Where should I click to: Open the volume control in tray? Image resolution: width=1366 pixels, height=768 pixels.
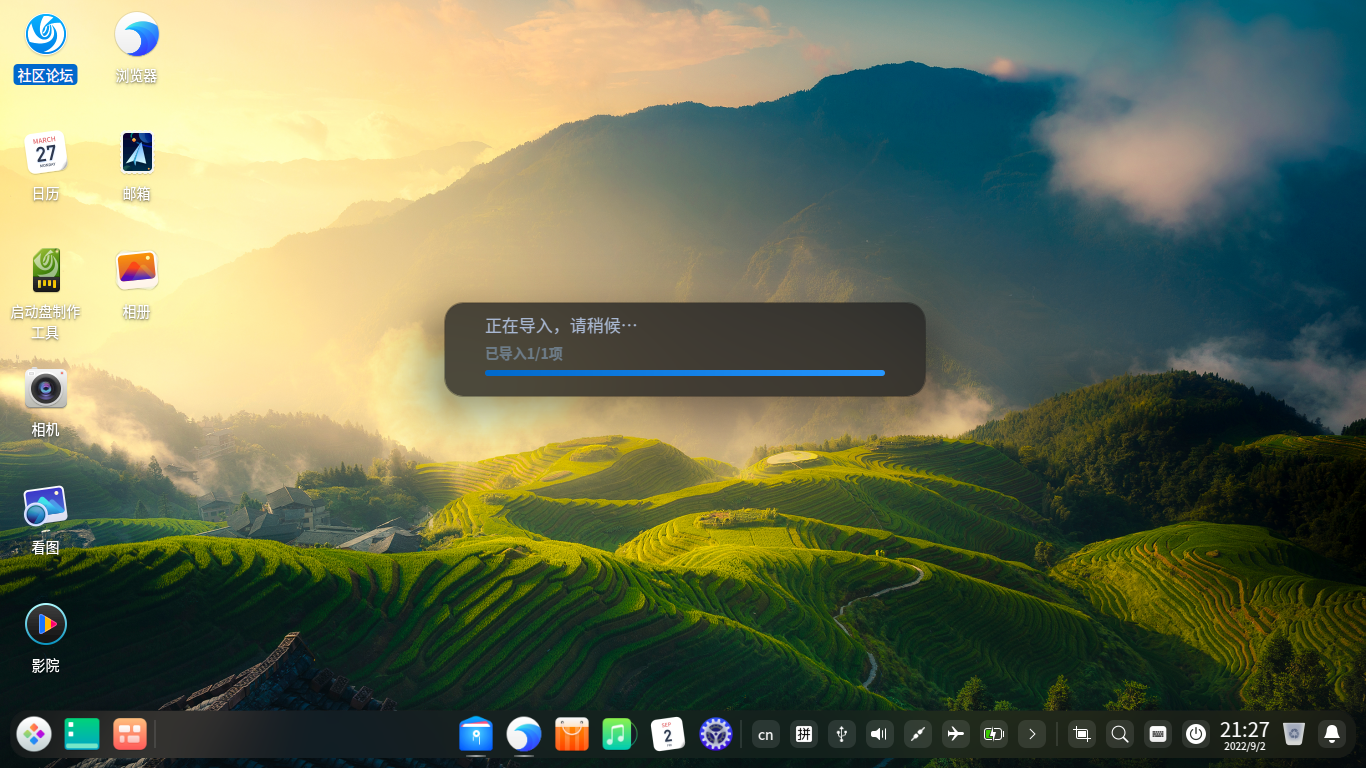click(x=879, y=734)
